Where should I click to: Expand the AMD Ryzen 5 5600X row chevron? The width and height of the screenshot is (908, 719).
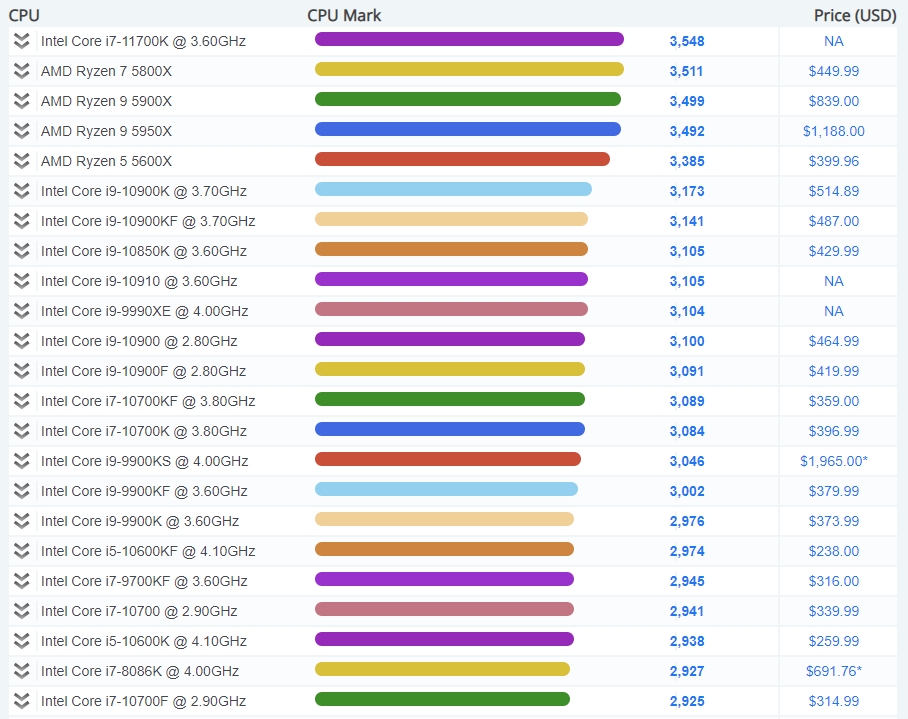pyautogui.click(x=21, y=161)
